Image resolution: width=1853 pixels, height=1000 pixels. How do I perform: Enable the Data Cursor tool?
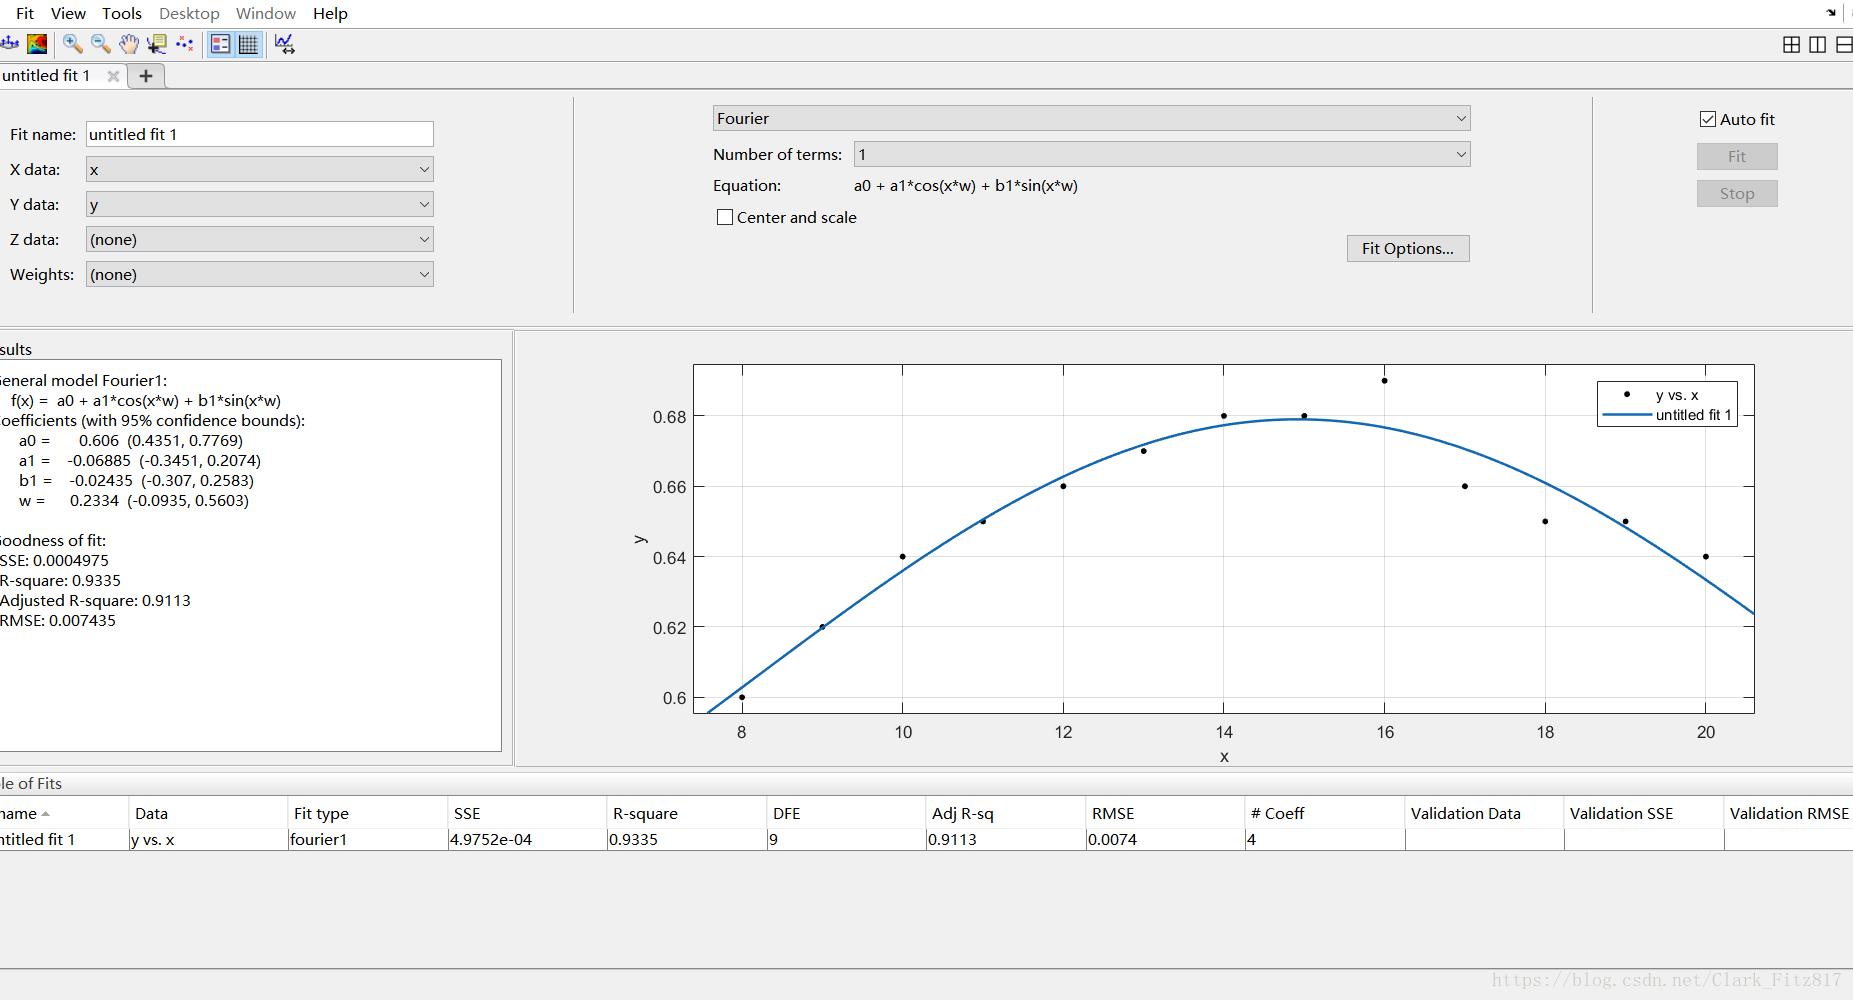pos(157,44)
